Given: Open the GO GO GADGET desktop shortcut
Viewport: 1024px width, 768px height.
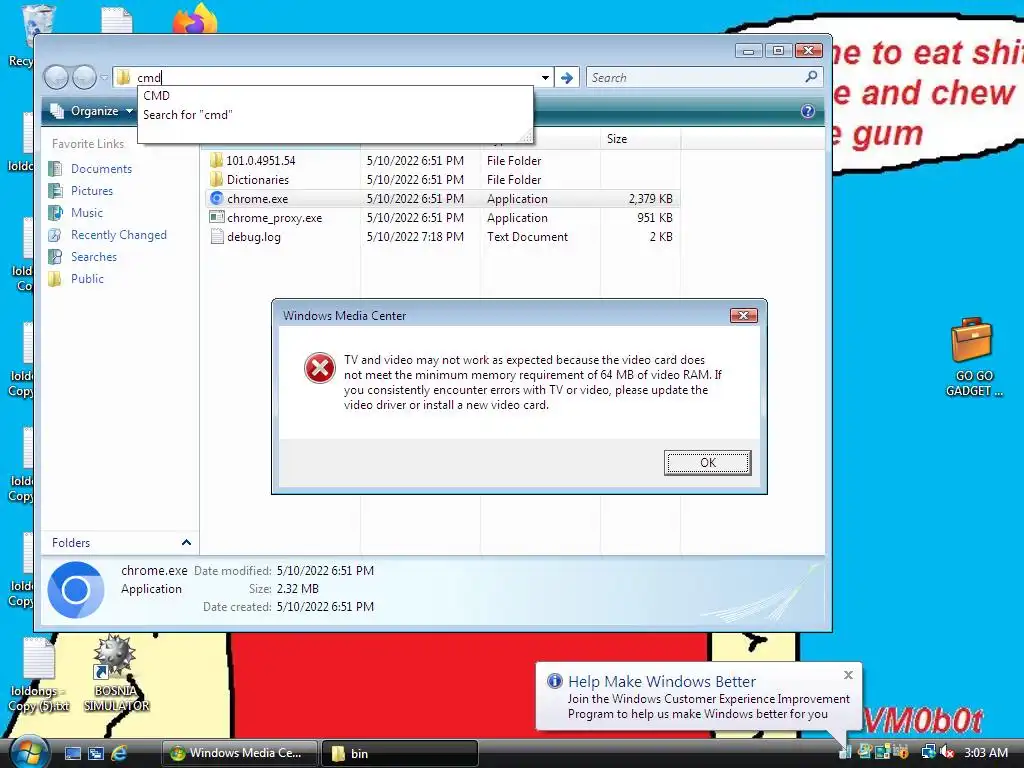Looking at the screenshot, I should tap(973, 357).
